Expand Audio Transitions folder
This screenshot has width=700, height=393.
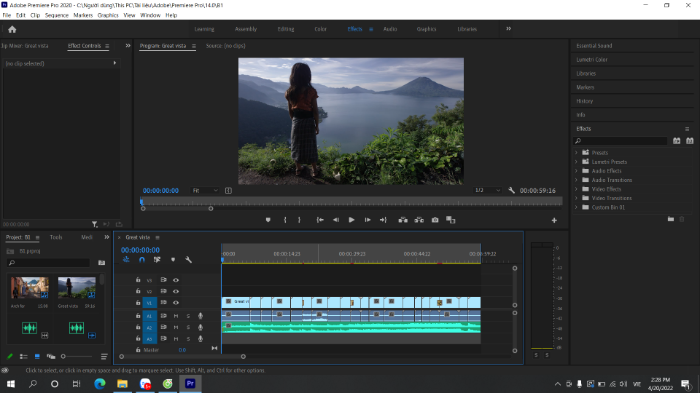576,180
